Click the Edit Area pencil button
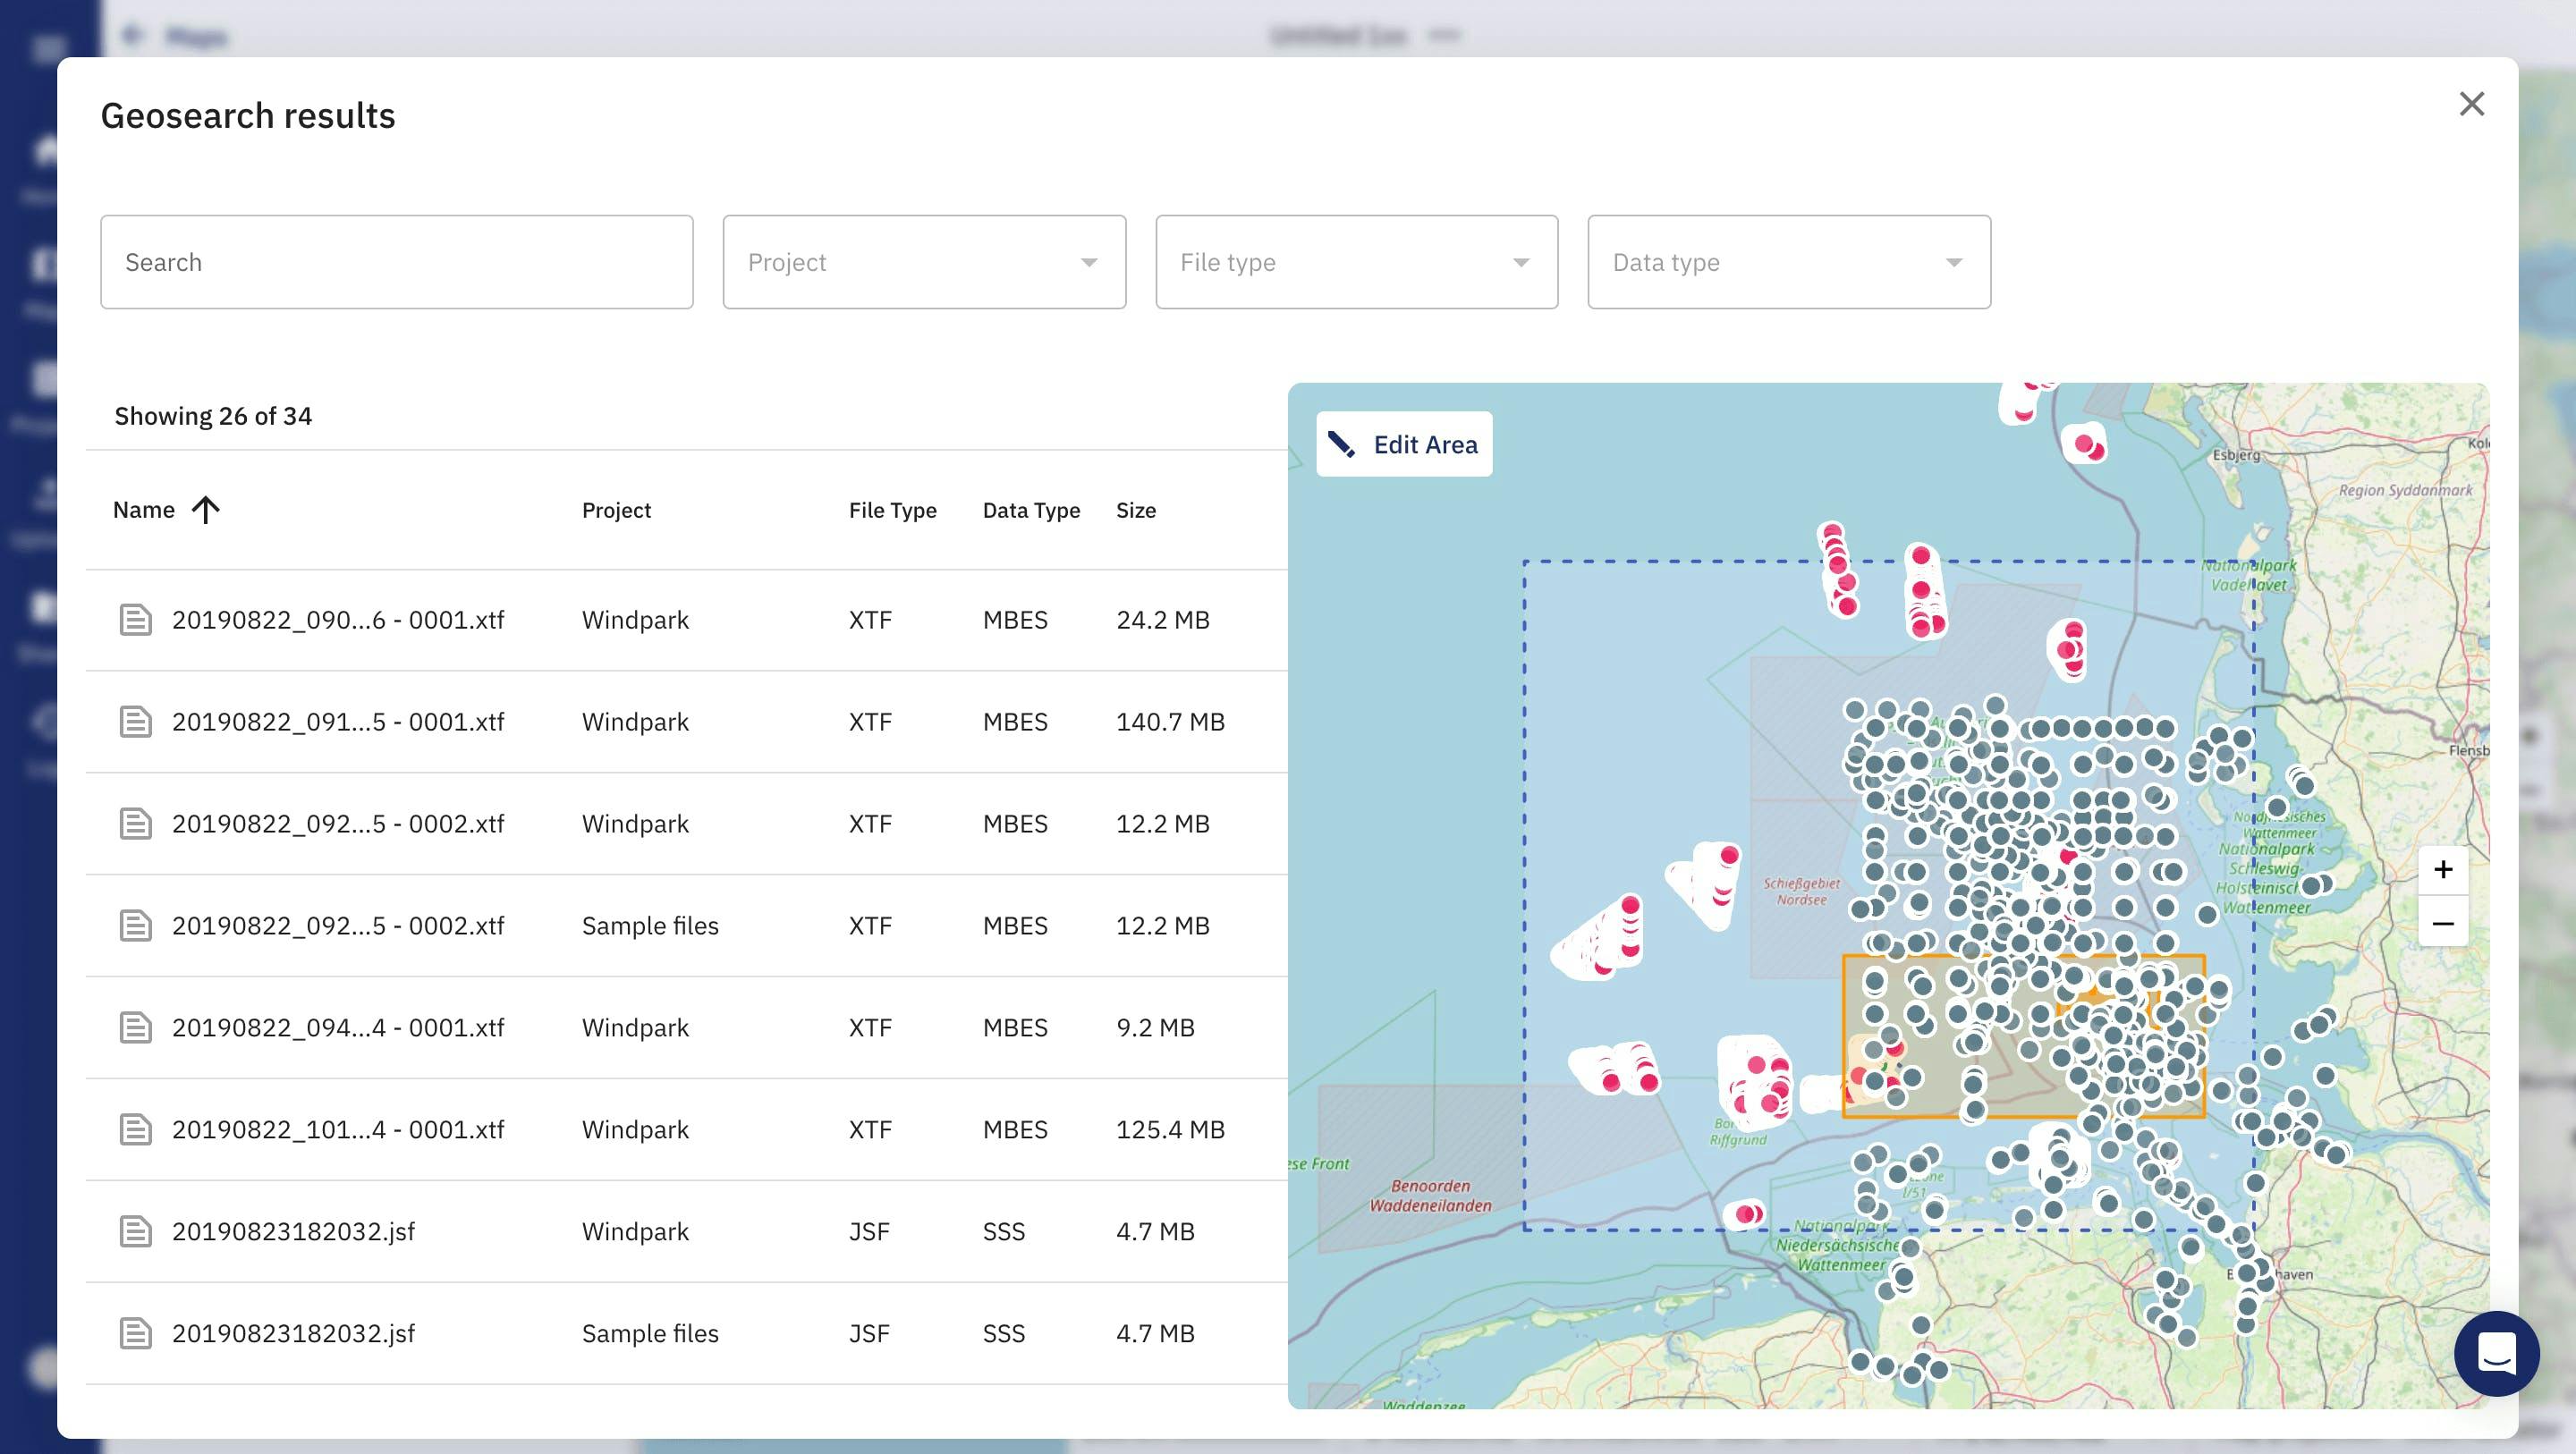 (x=1404, y=444)
